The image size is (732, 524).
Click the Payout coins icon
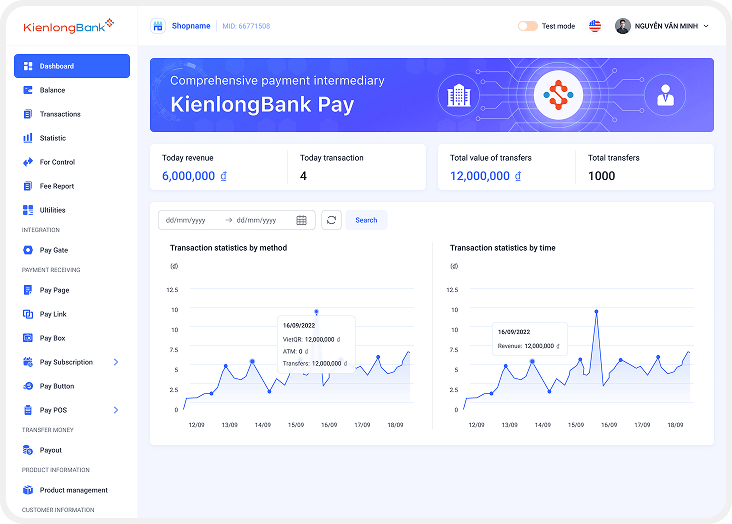[28, 450]
